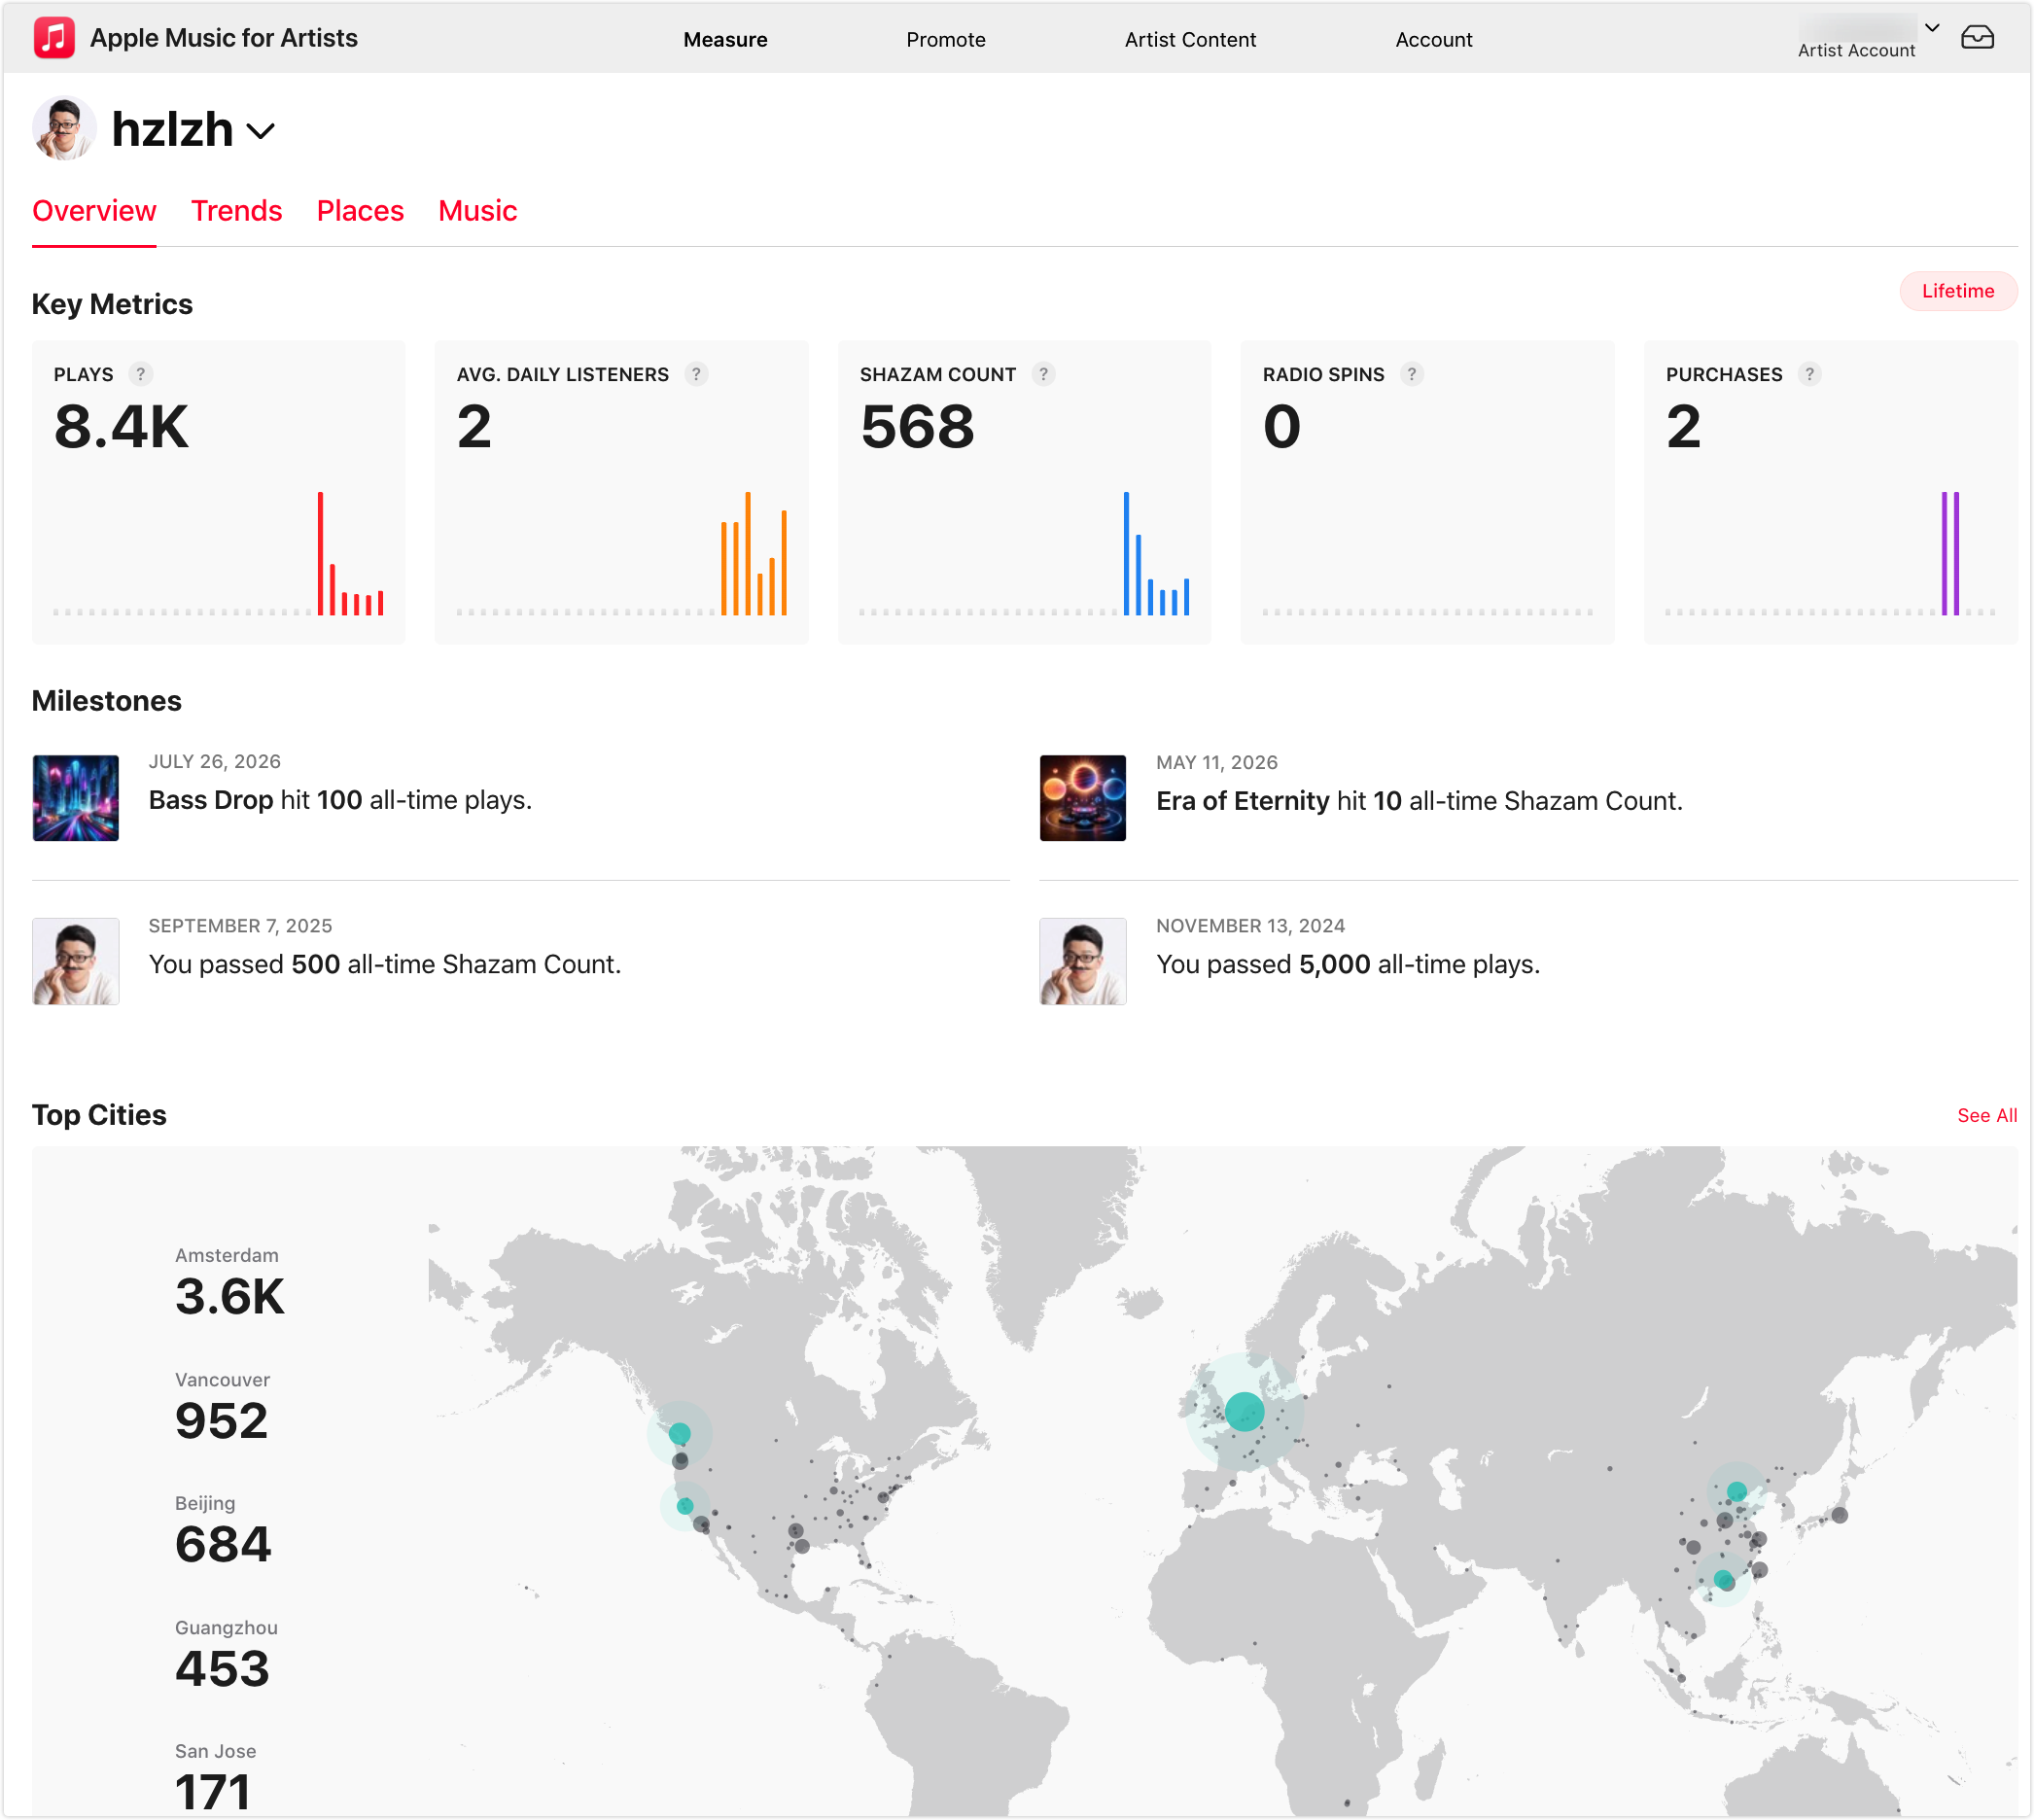This screenshot has height=1820, width=2034.
Task: Click the JULY 26, 2026 milestone date
Action: point(215,761)
